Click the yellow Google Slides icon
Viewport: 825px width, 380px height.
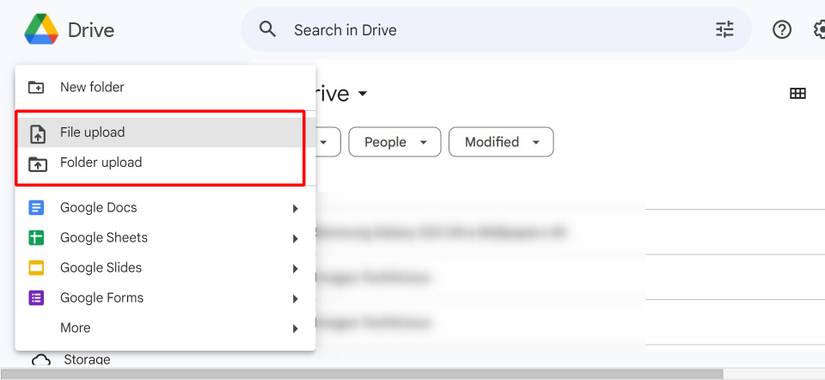[x=36, y=267]
